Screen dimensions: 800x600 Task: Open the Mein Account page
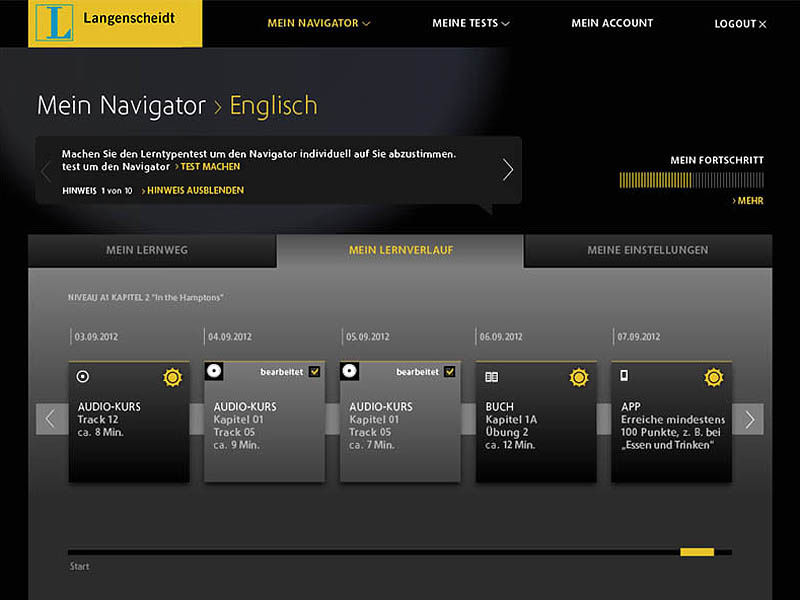612,23
